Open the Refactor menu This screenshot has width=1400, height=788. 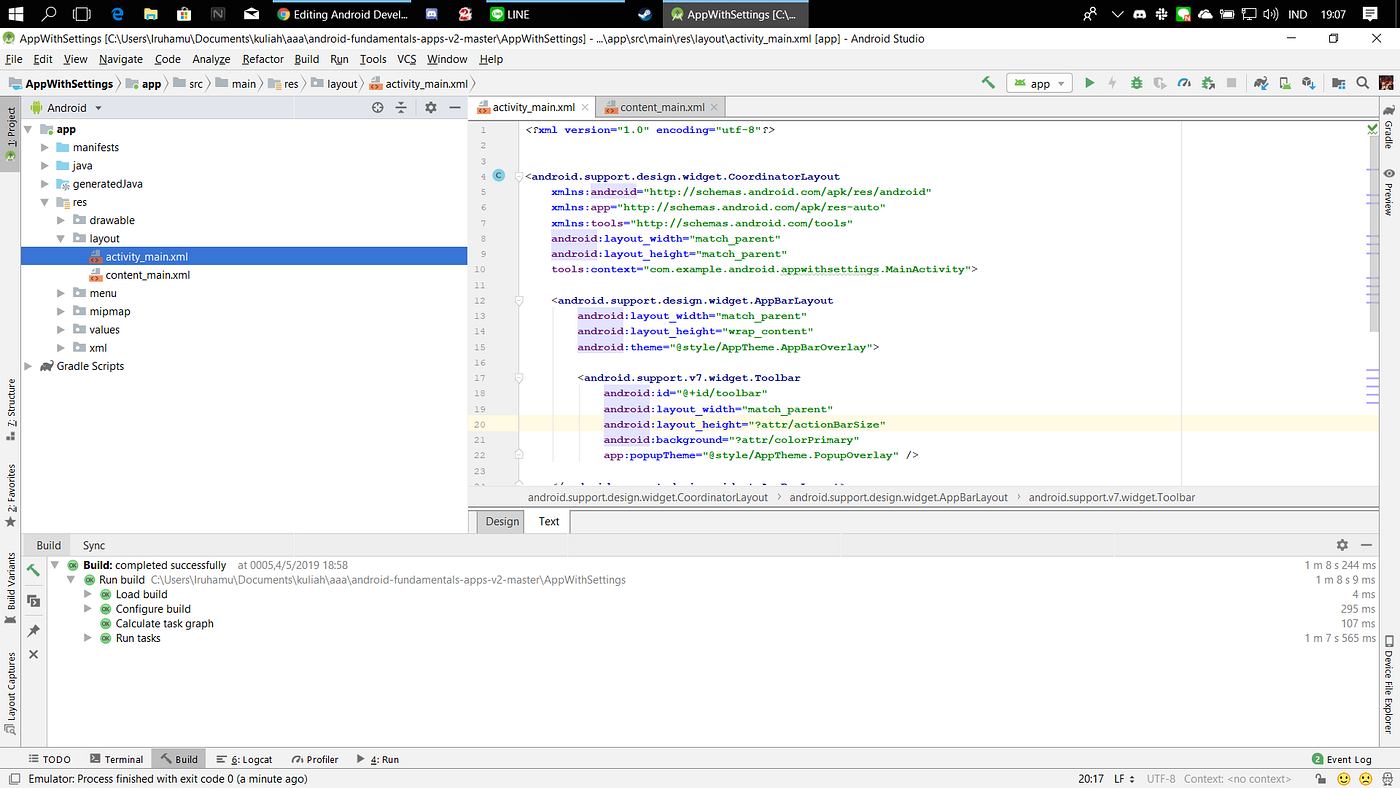263,59
